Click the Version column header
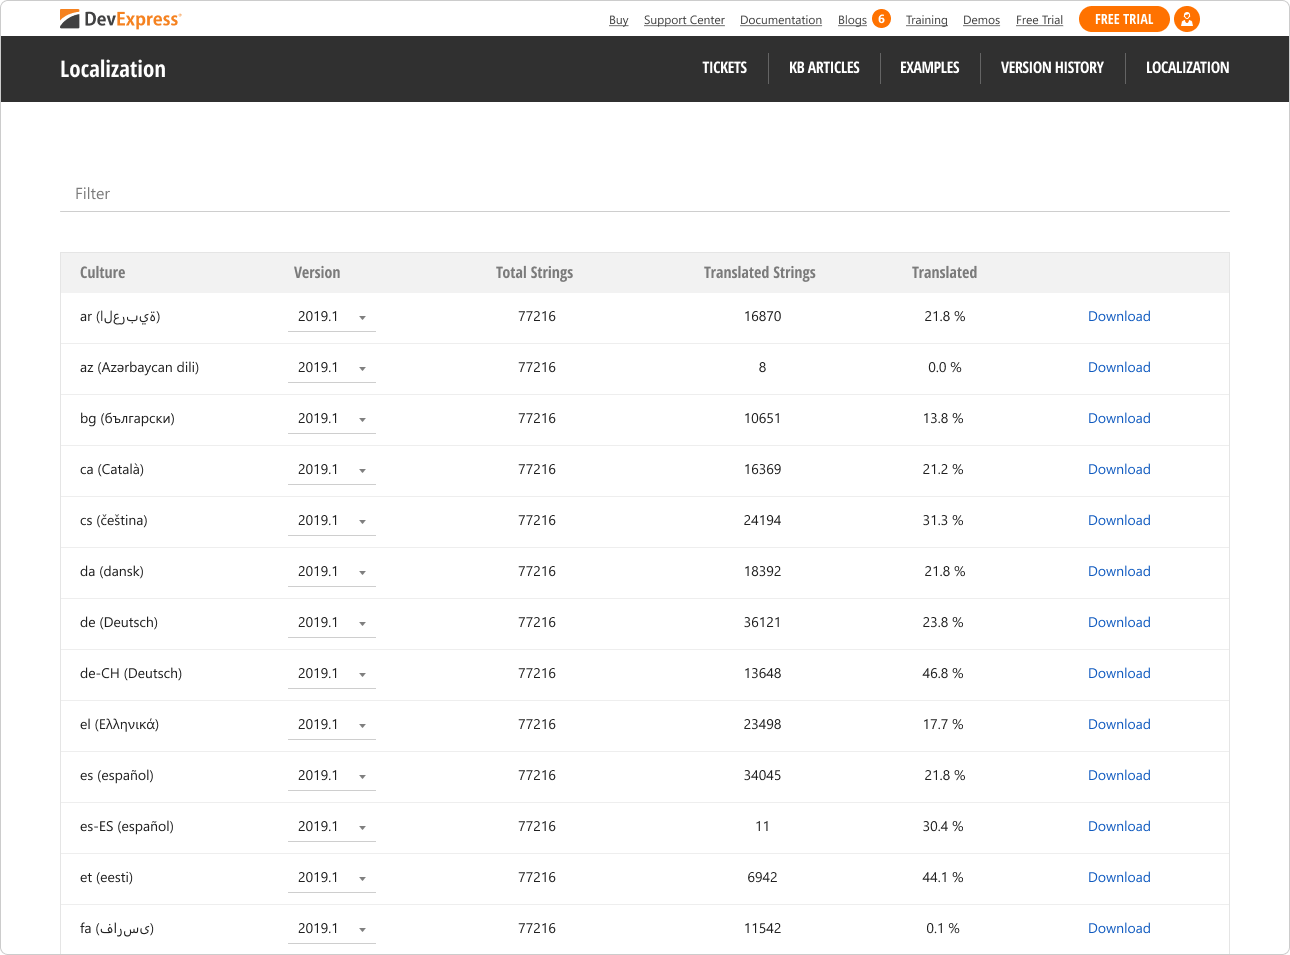This screenshot has height=955, width=1290. pos(317,273)
